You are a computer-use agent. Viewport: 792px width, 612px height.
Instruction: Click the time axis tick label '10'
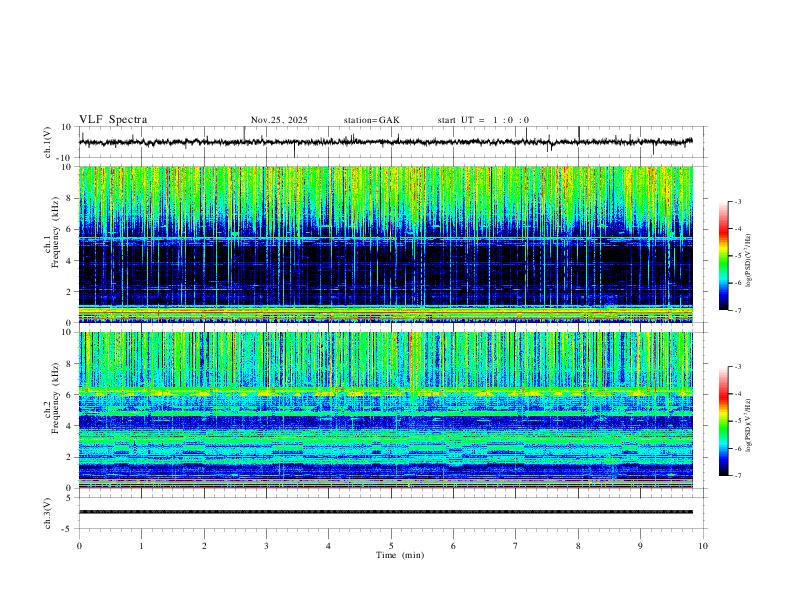tap(703, 546)
